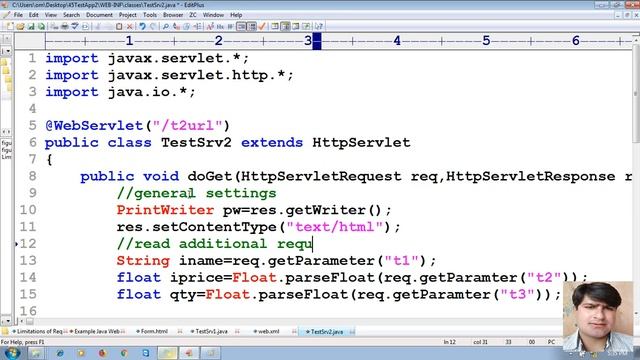Open the Edit menu

[33, 15]
